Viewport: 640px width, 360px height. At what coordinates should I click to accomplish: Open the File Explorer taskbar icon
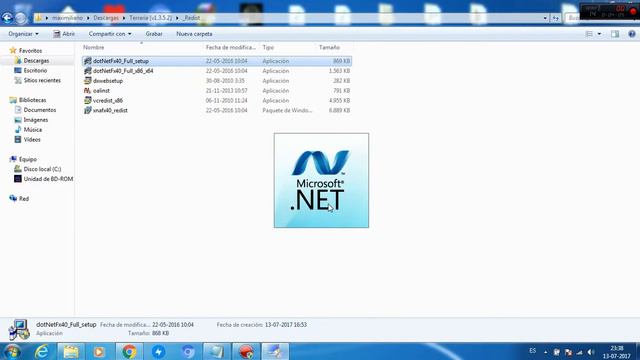pyautogui.click(x=71, y=351)
